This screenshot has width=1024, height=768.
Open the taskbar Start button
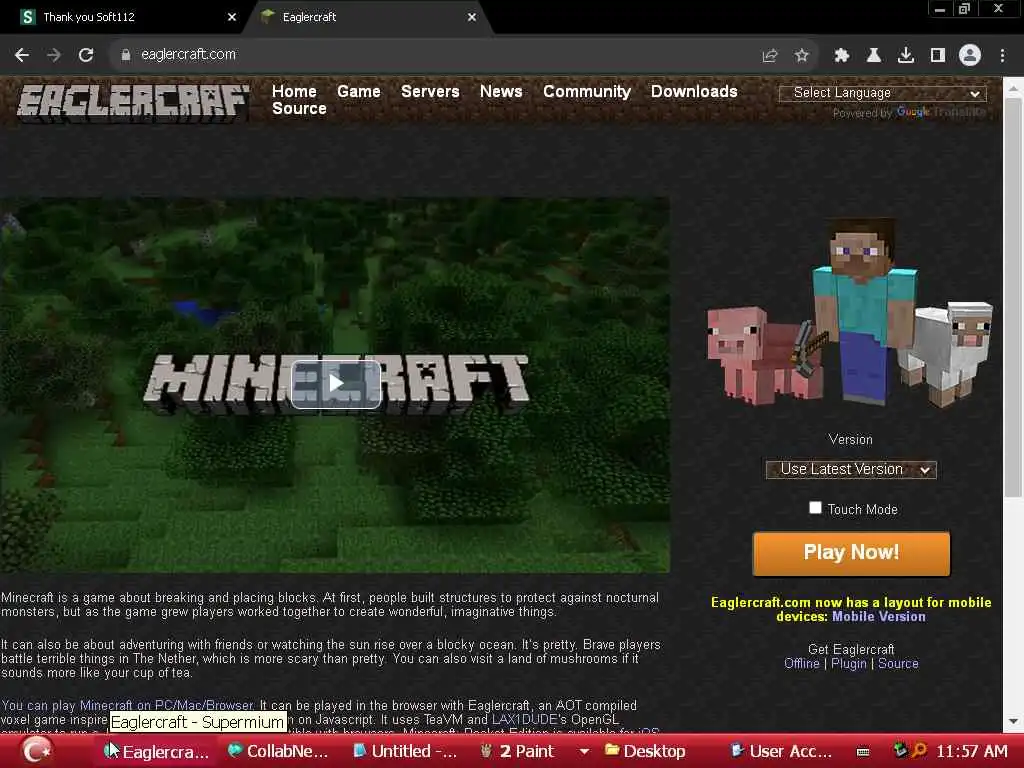(36, 751)
